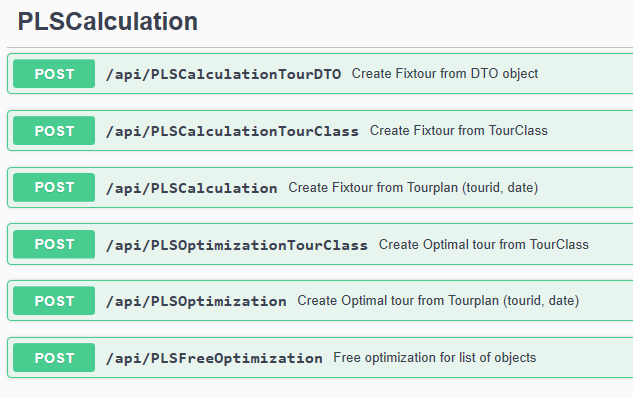633x398 pixels.
Task: Click POST badge for PLSOptimizationTourClass
Action: click(x=54, y=244)
